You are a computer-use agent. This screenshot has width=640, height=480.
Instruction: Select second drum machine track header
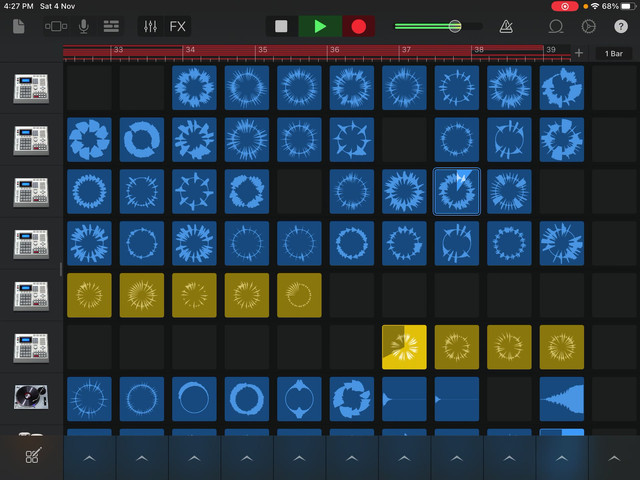tap(31, 140)
